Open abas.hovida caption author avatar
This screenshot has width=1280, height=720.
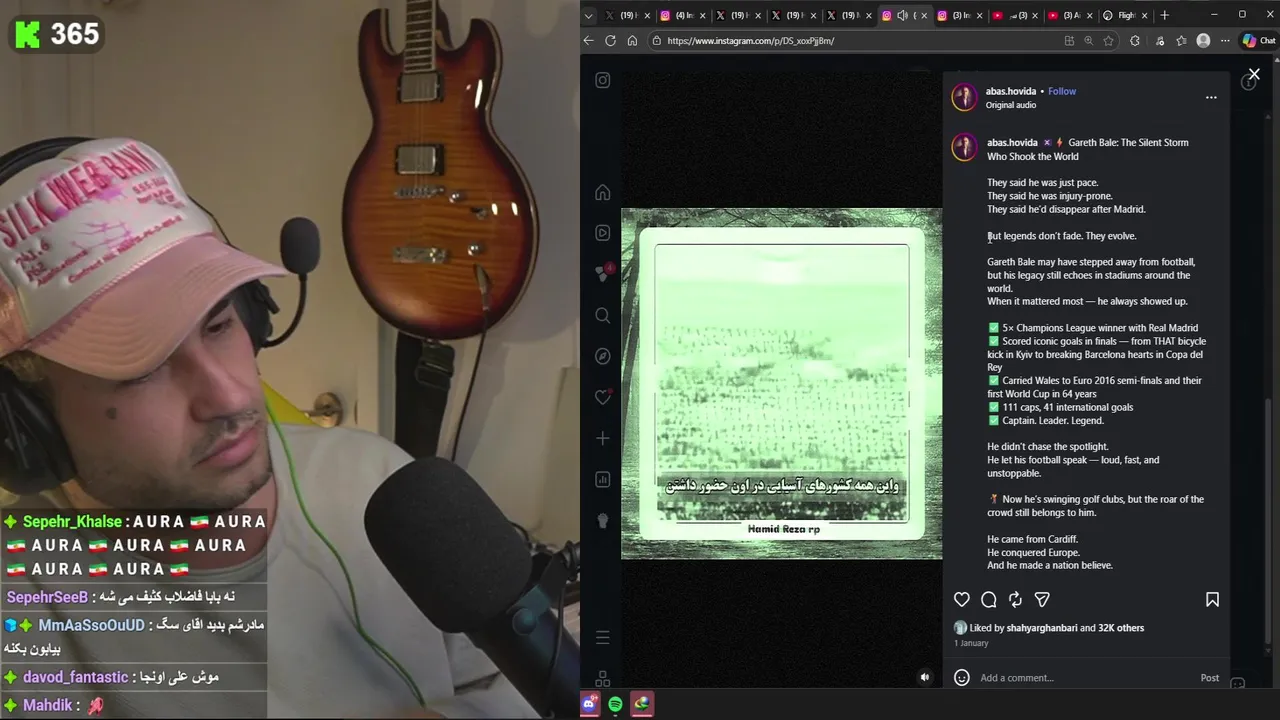click(x=964, y=147)
